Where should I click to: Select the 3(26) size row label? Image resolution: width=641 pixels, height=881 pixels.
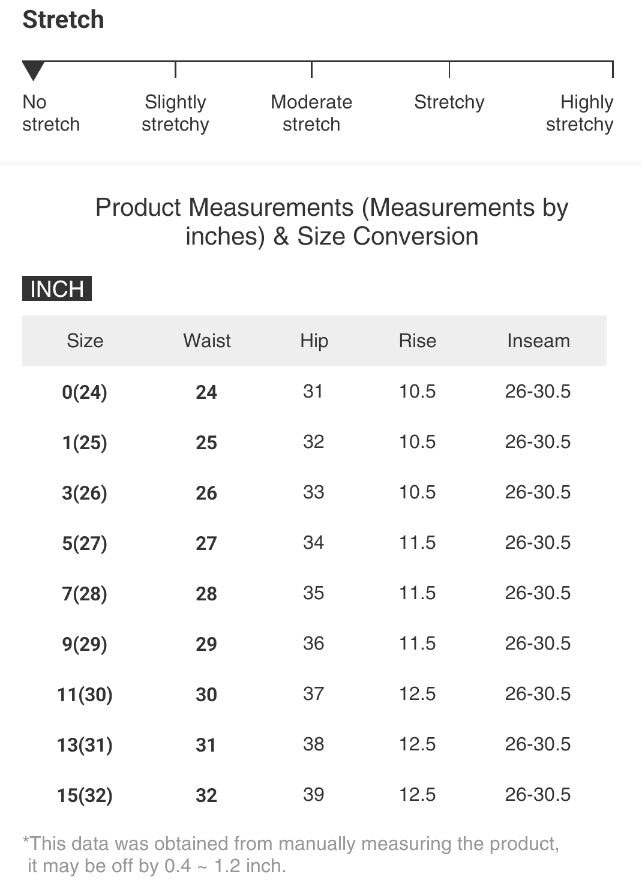(85, 493)
